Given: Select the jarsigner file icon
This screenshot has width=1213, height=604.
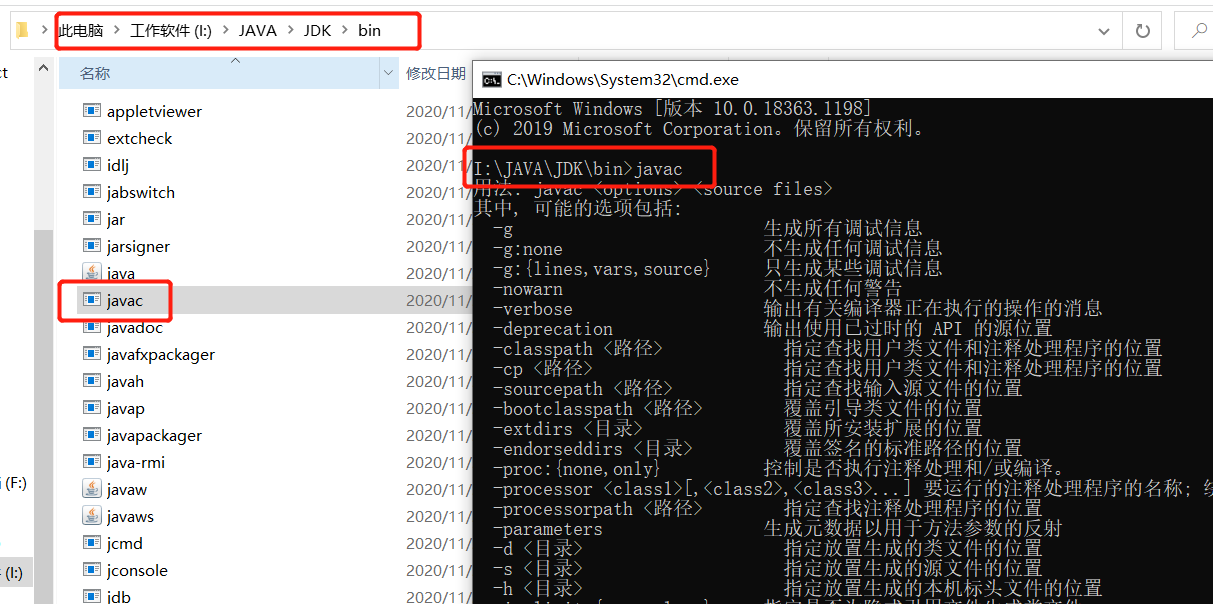Looking at the screenshot, I should click(x=94, y=246).
